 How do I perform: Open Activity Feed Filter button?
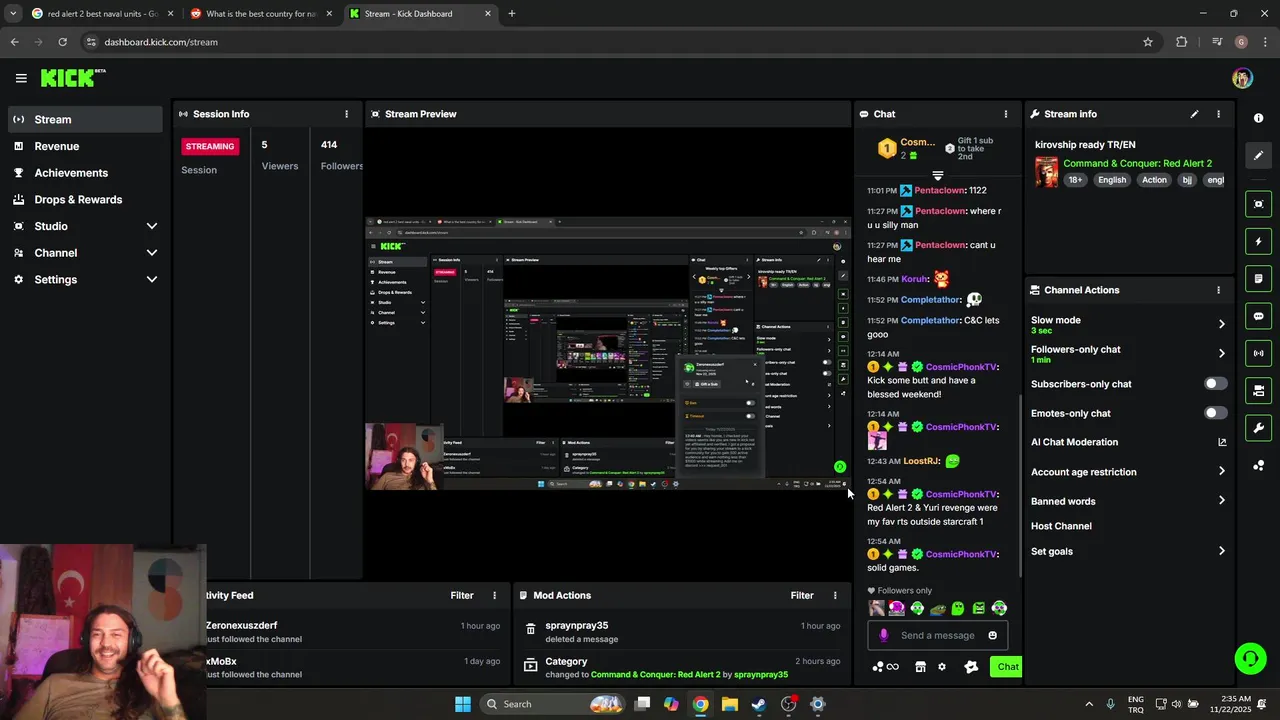[x=461, y=595]
